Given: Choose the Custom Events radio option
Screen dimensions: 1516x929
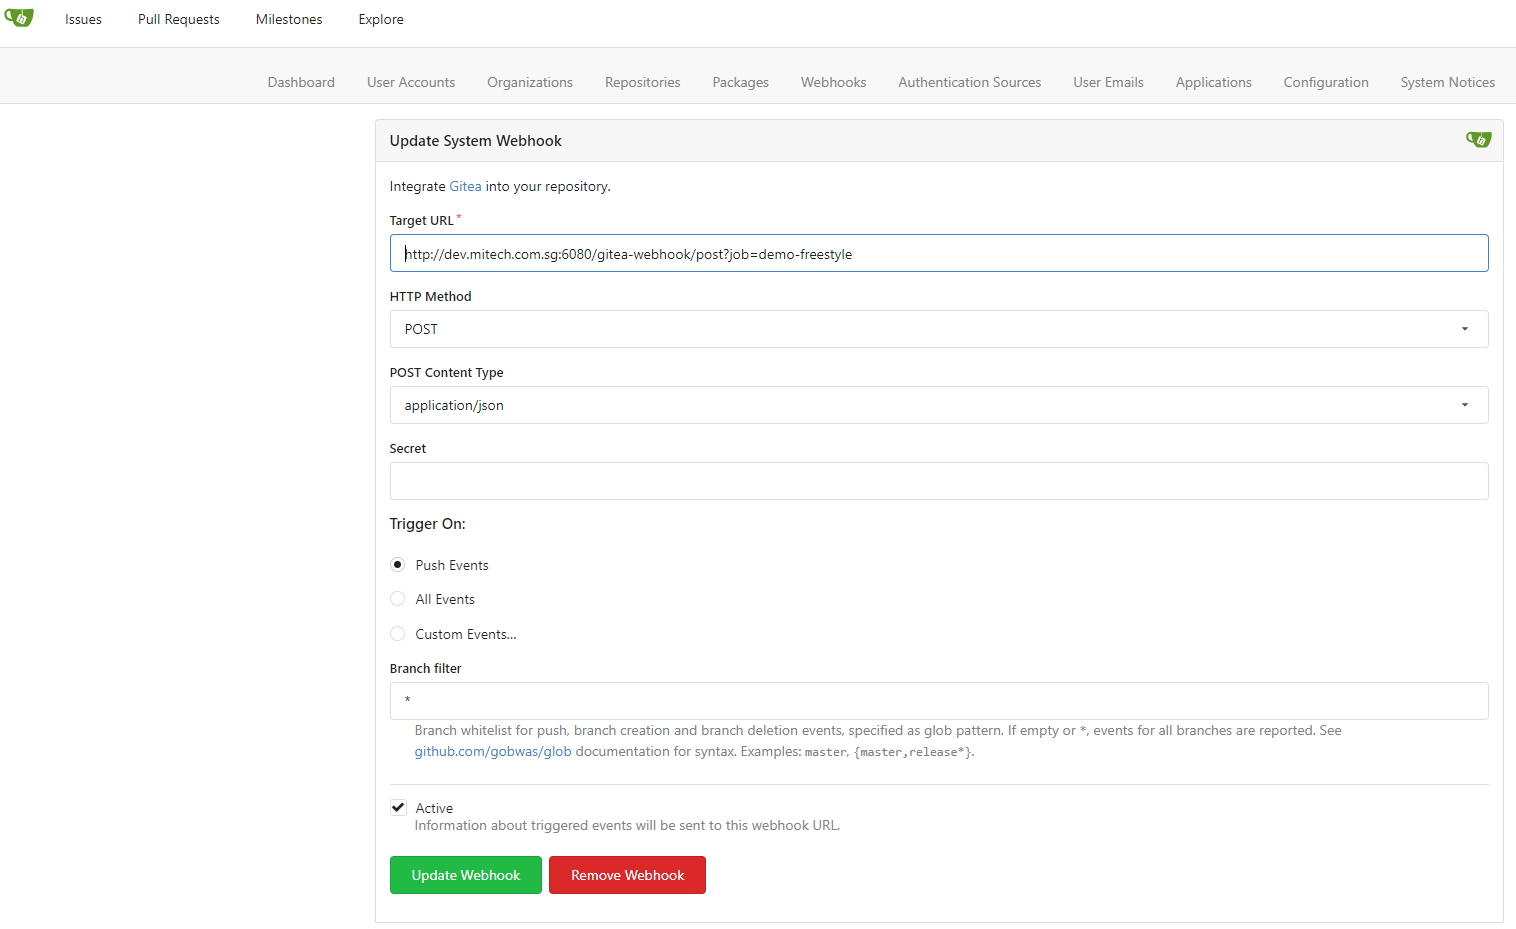Looking at the screenshot, I should pyautogui.click(x=398, y=634).
